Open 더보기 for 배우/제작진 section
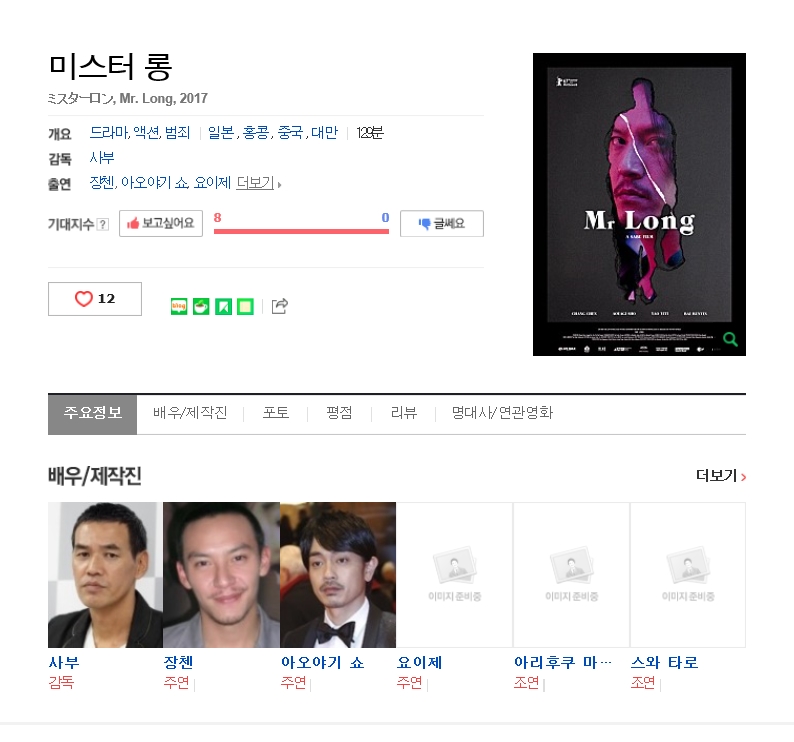This screenshot has width=794, height=742. [721, 476]
